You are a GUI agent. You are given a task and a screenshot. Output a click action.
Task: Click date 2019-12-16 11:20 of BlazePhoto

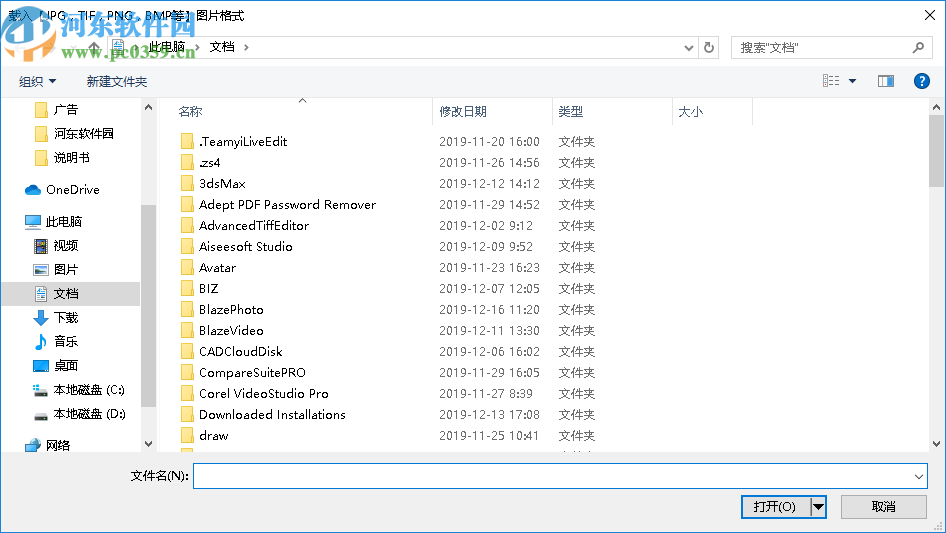(489, 310)
